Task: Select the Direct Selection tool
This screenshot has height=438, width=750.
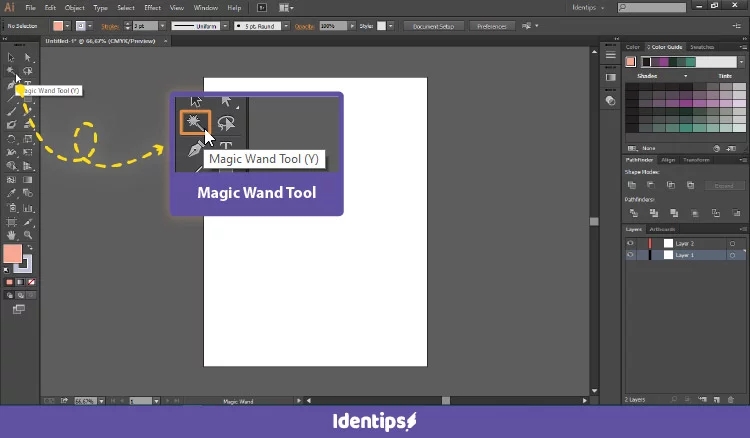Action: [28, 57]
